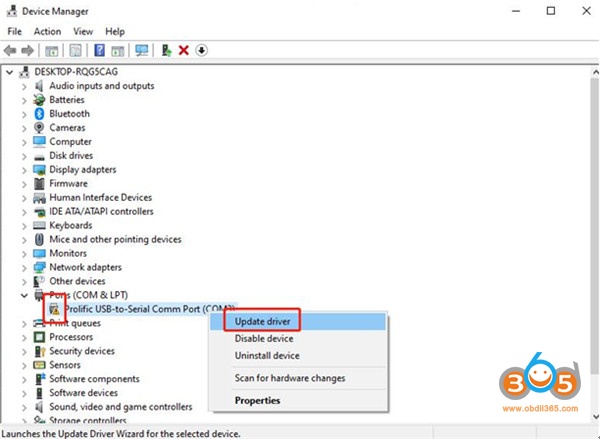Select Uninstall device in context menu

click(266, 355)
